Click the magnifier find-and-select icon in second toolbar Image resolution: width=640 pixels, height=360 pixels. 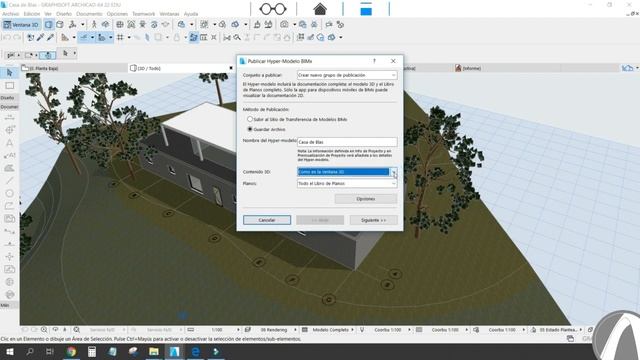coord(237,38)
